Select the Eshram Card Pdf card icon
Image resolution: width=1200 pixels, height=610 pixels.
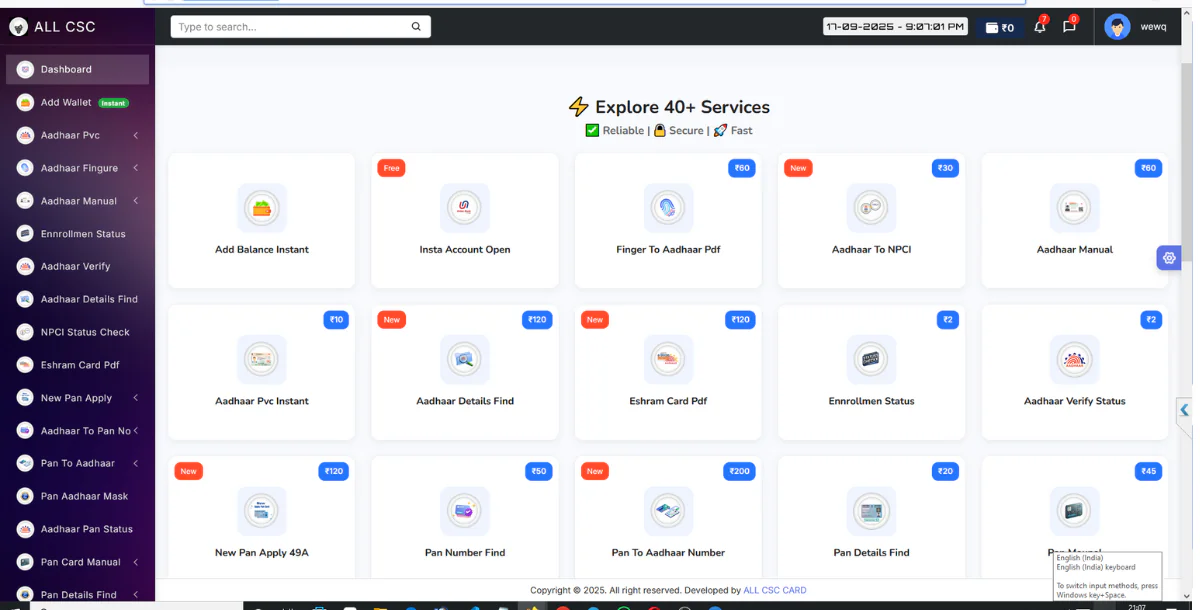[x=668, y=360]
